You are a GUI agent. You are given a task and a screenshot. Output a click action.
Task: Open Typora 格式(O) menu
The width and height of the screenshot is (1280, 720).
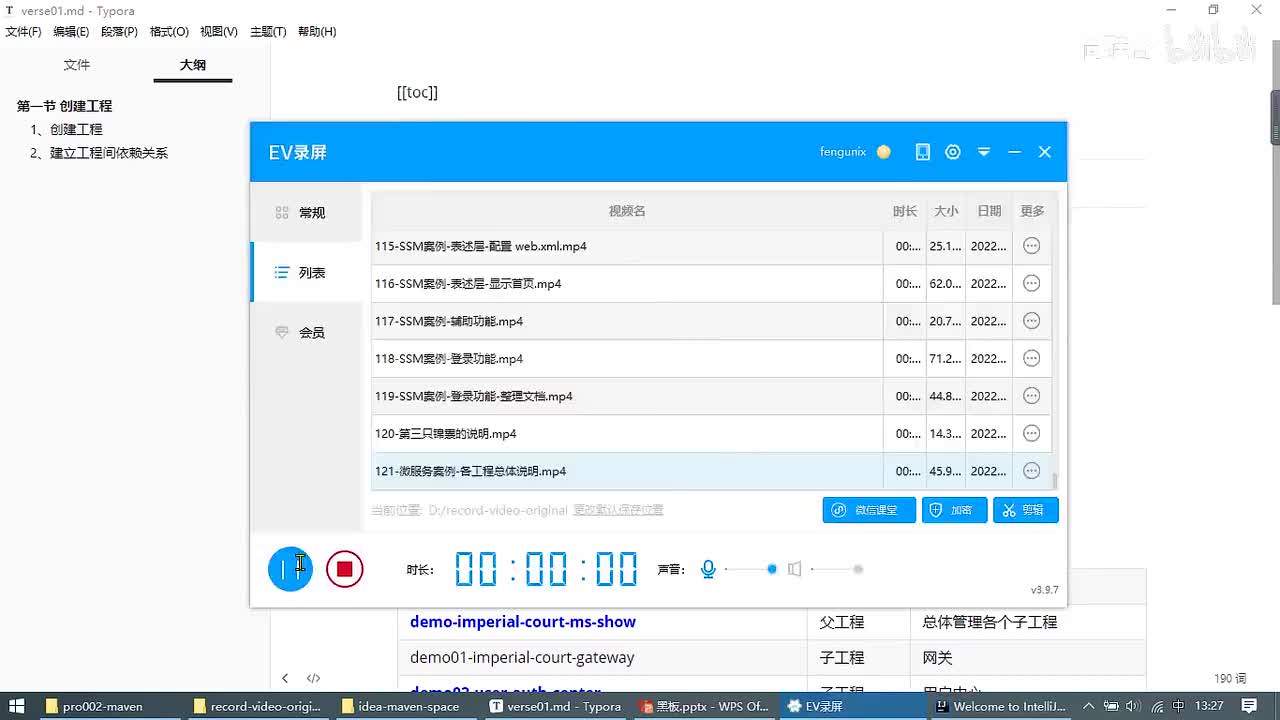[x=169, y=32]
